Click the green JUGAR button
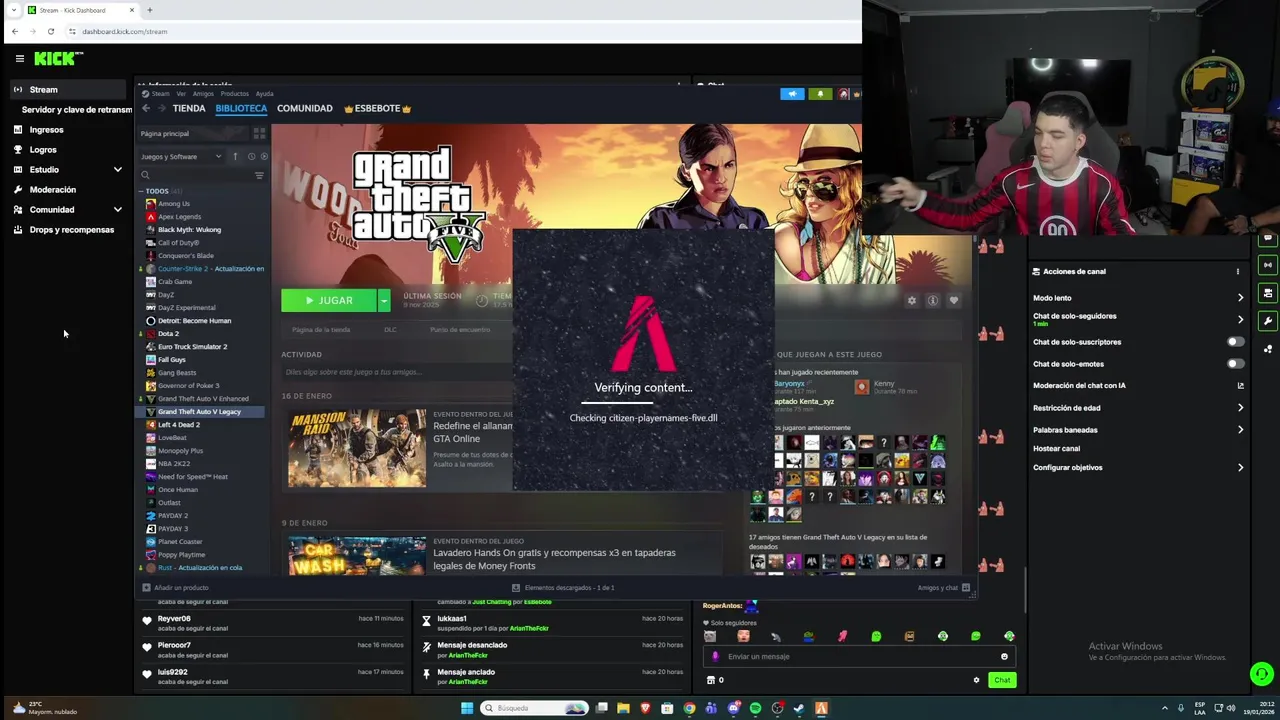The image size is (1280, 720). tap(329, 300)
